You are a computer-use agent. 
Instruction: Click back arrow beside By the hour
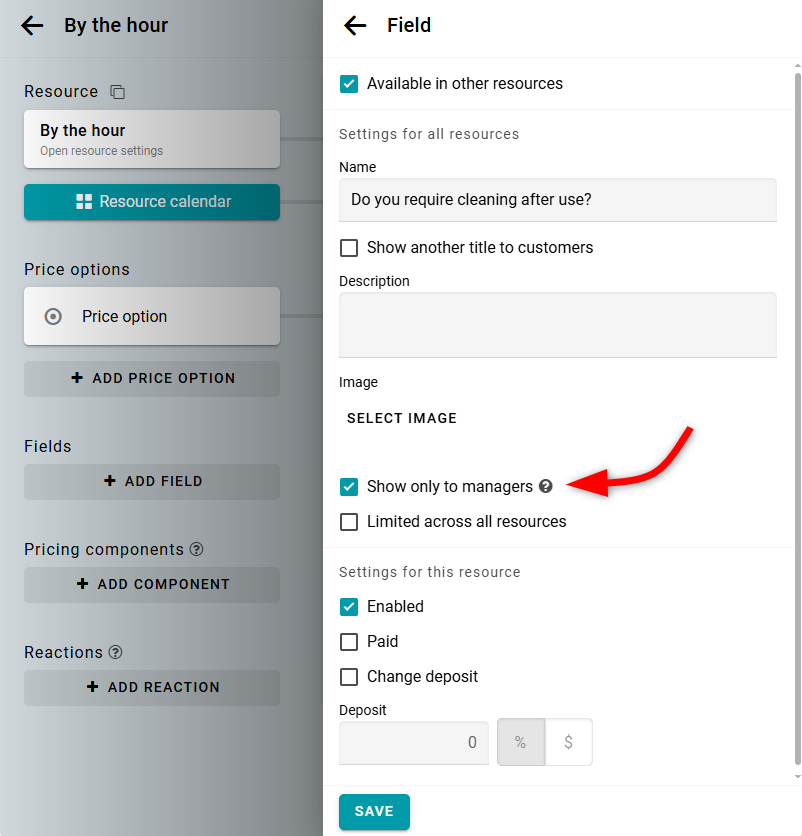(33, 26)
